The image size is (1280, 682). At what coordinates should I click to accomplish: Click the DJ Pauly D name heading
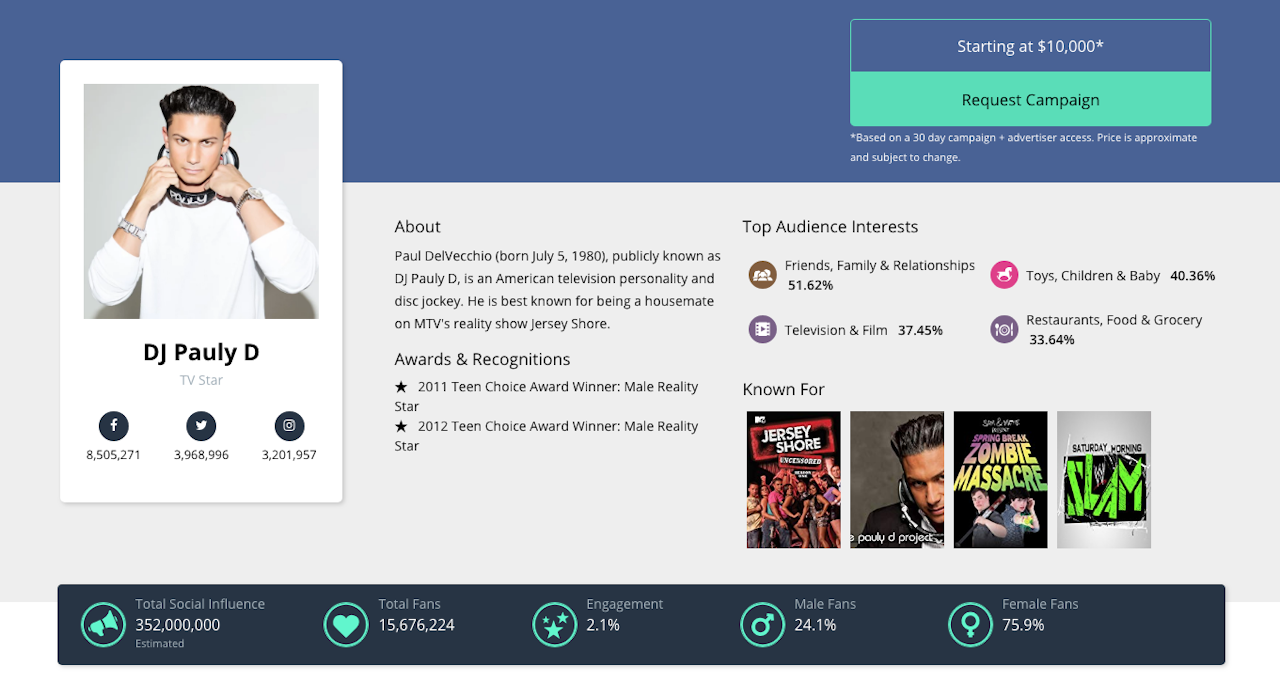coord(201,352)
